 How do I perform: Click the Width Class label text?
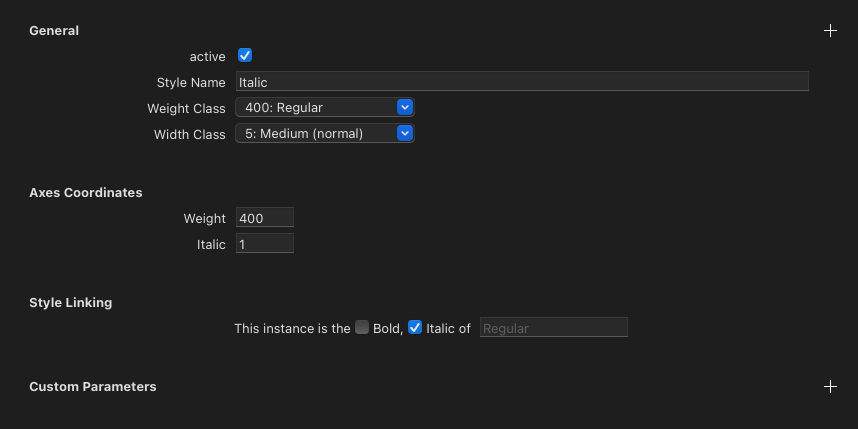pyautogui.click(x=189, y=134)
